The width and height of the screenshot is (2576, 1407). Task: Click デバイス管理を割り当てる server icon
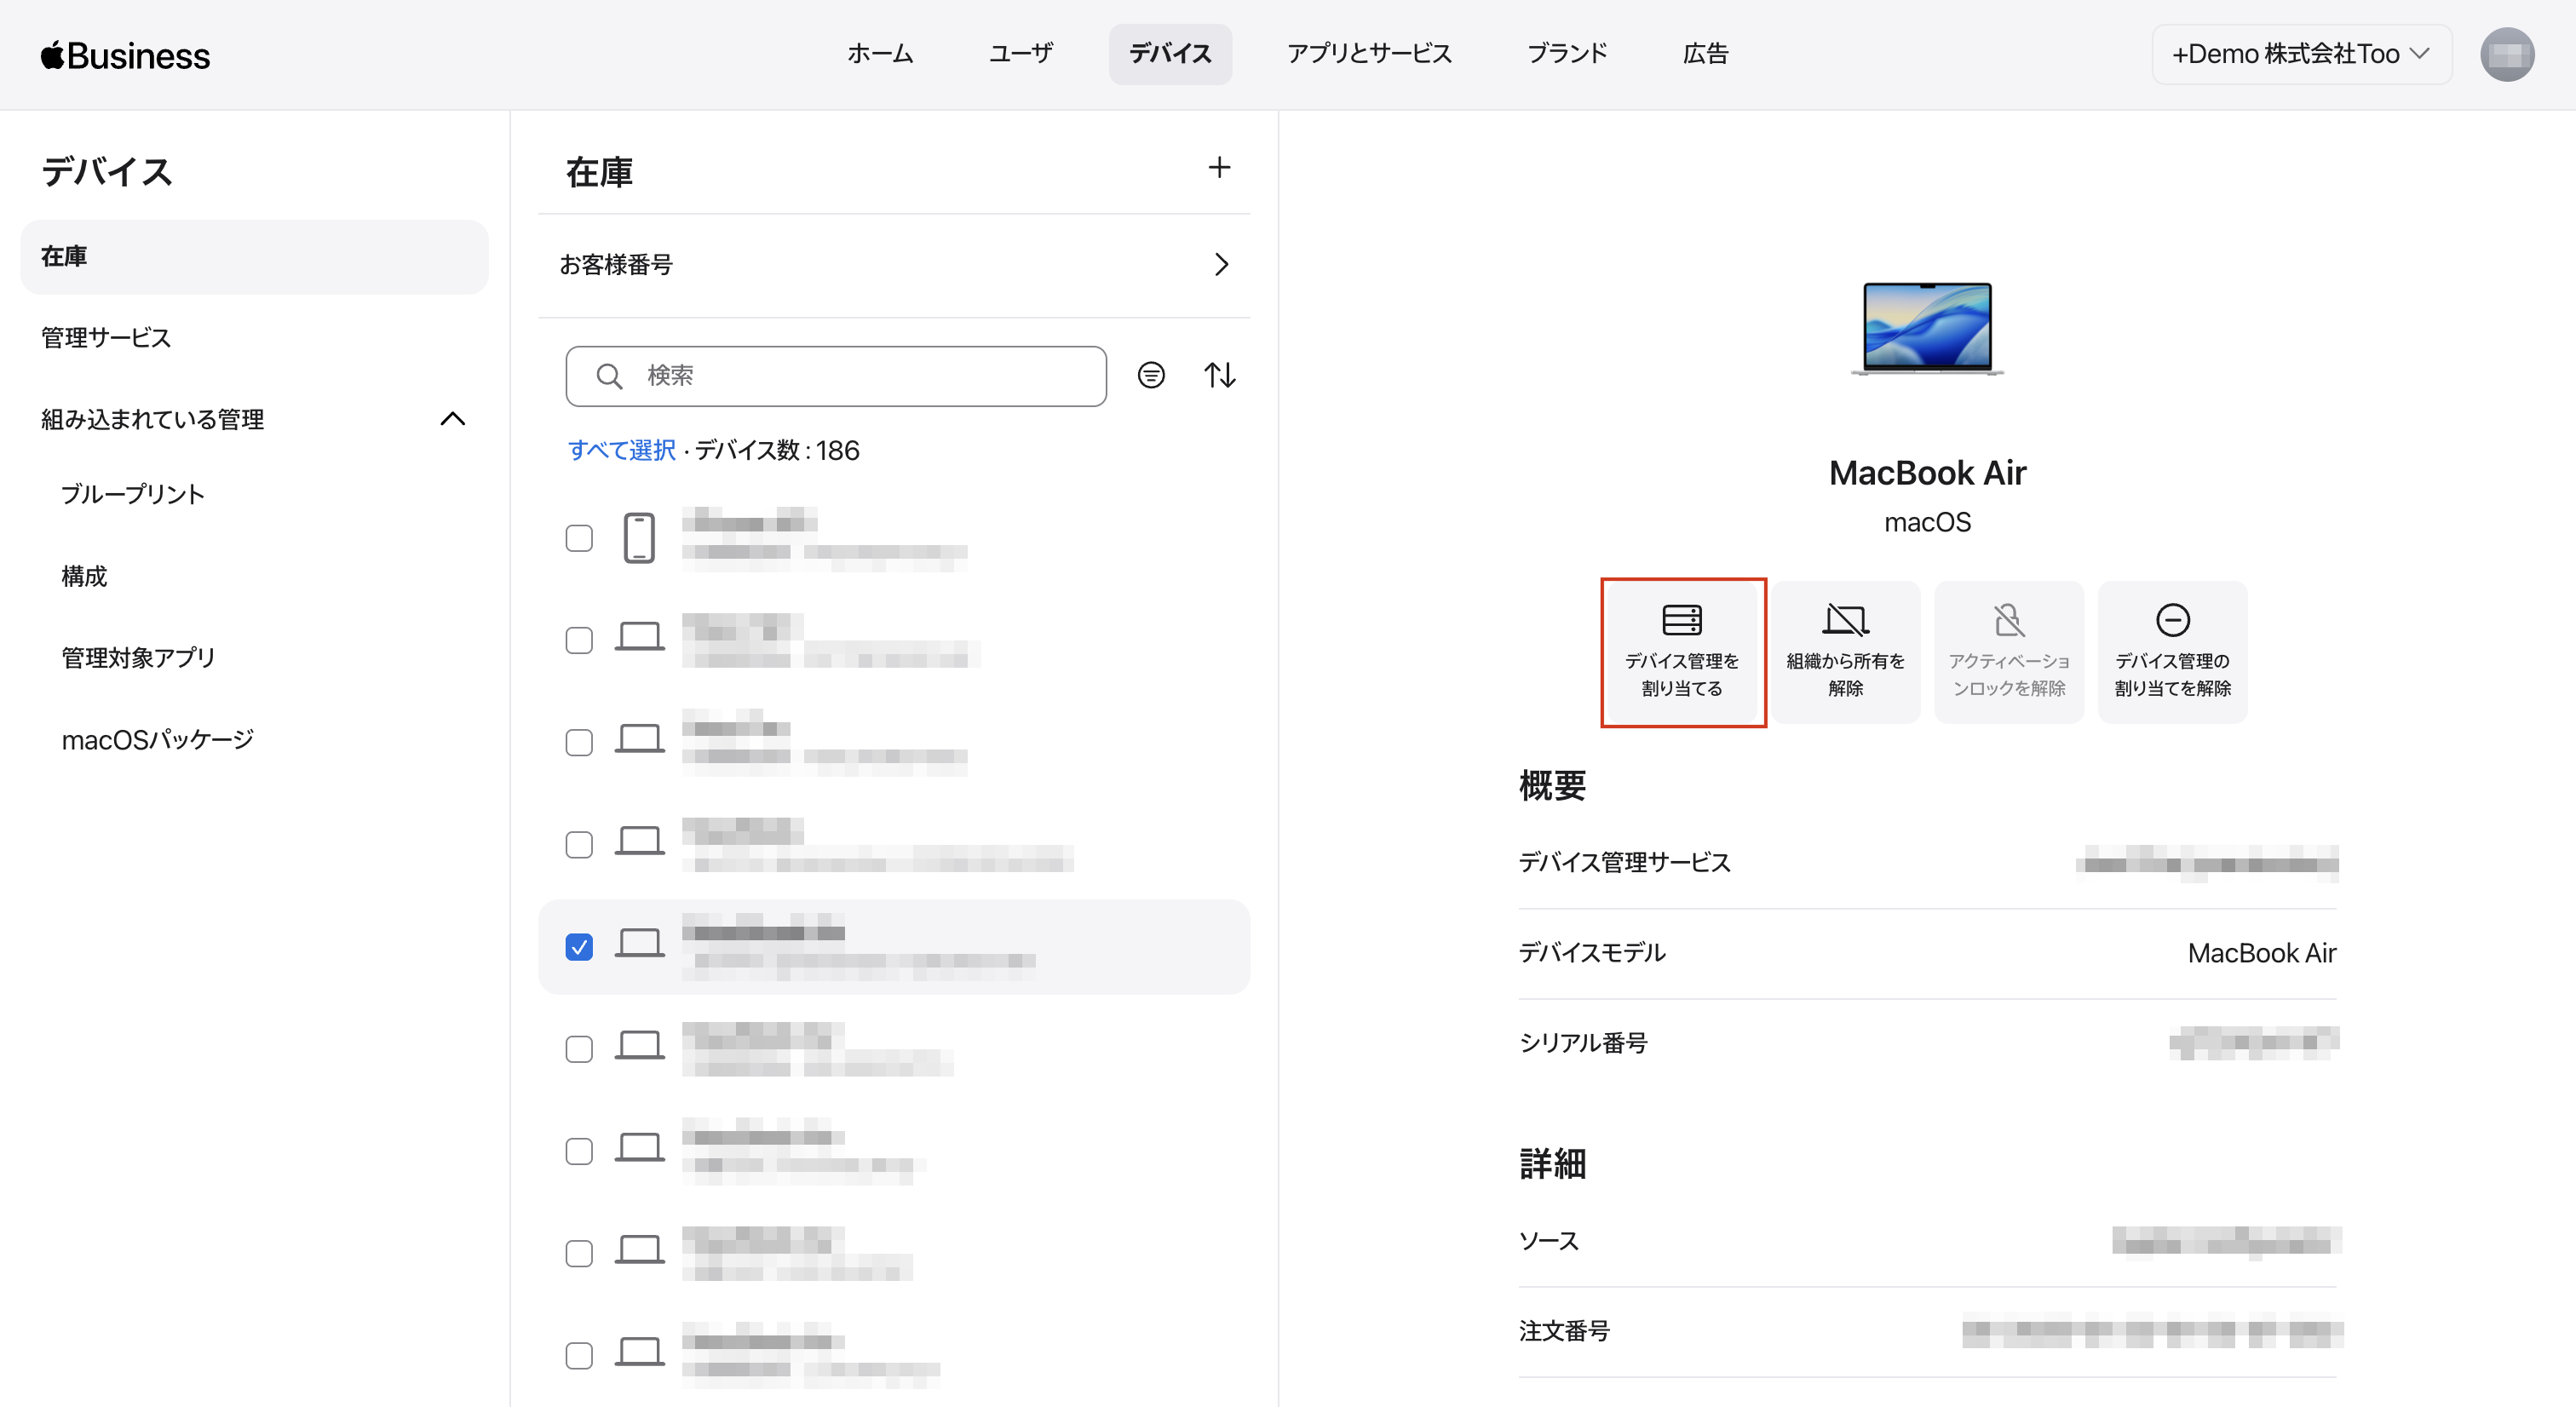pyautogui.click(x=1682, y=620)
